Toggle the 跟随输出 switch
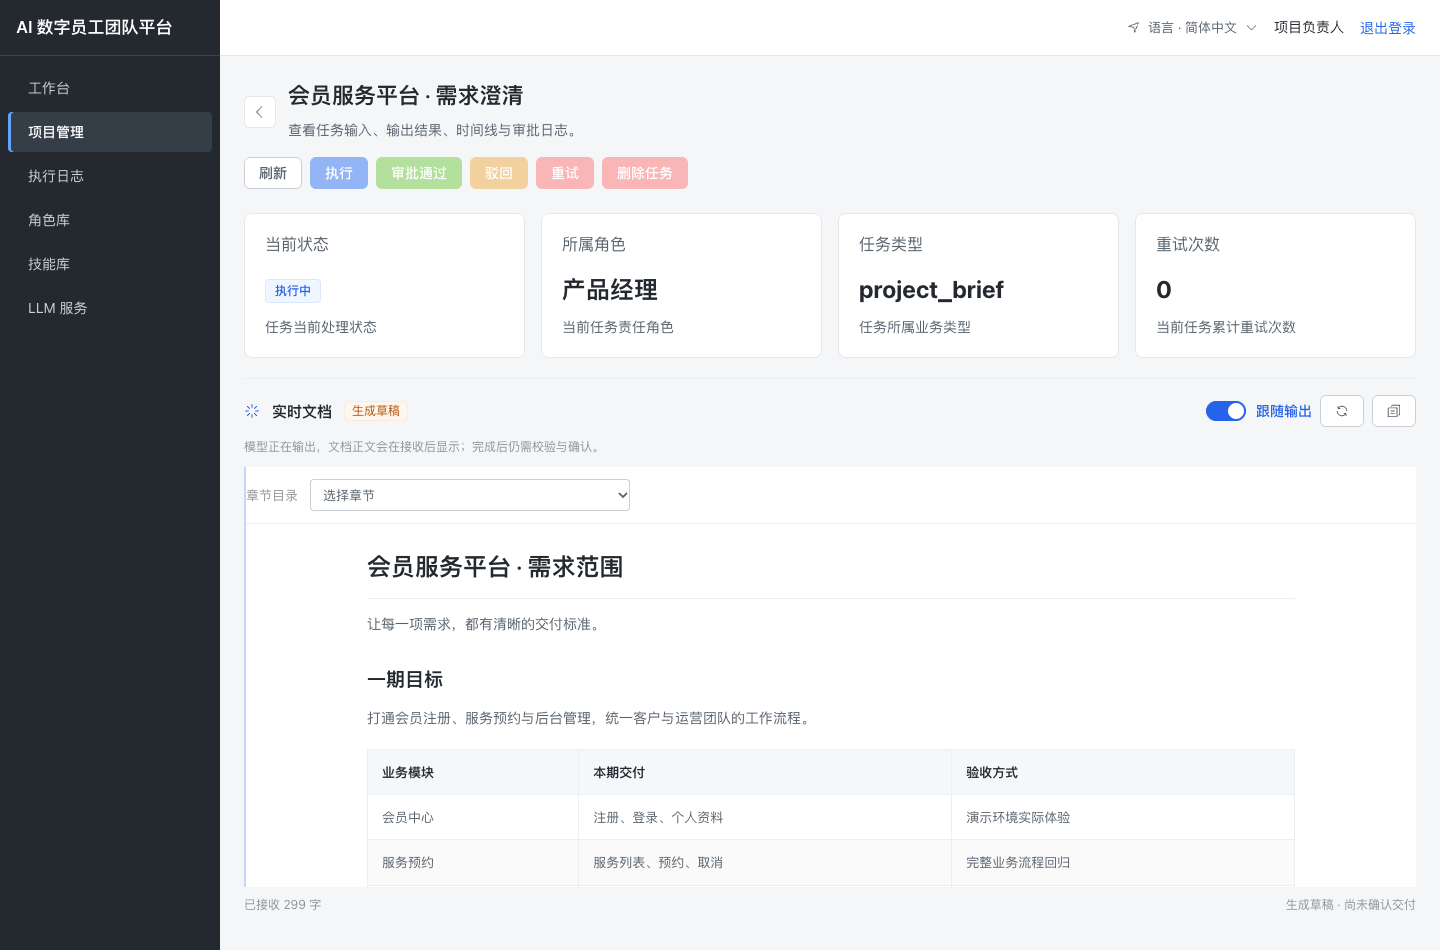The width and height of the screenshot is (1440, 950). pos(1226,411)
